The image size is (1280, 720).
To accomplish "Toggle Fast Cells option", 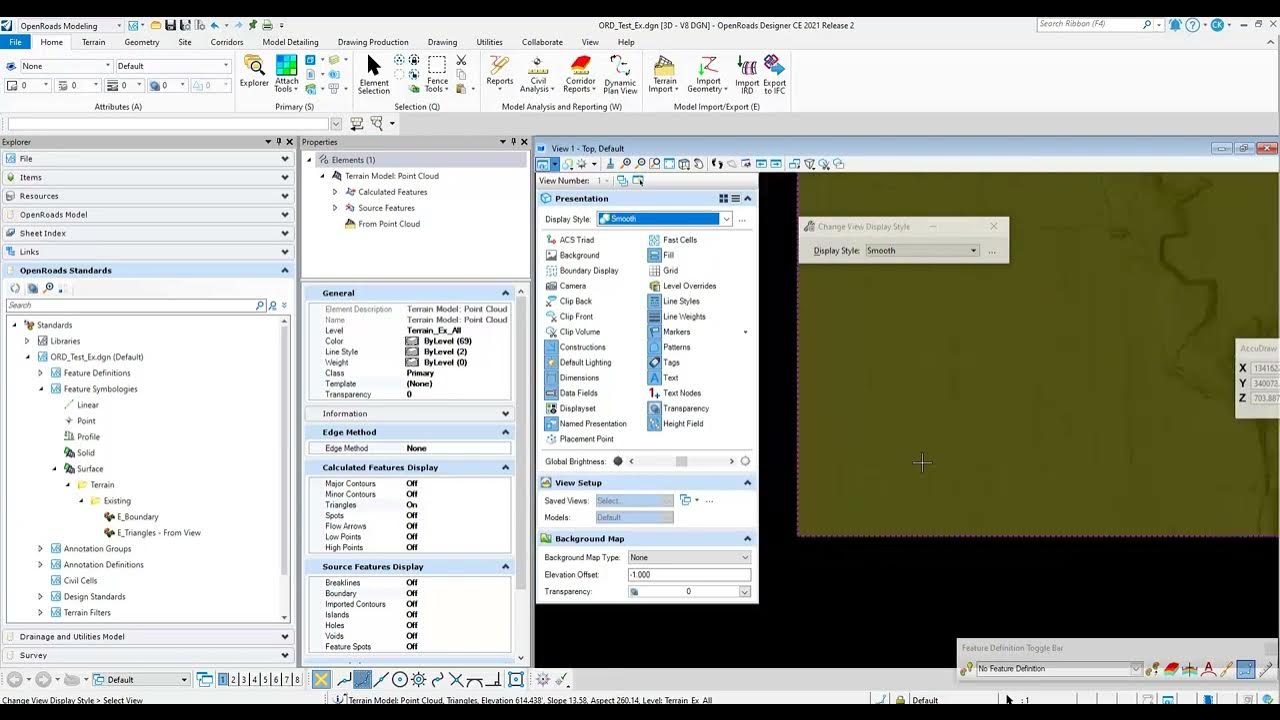I will (673, 240).
